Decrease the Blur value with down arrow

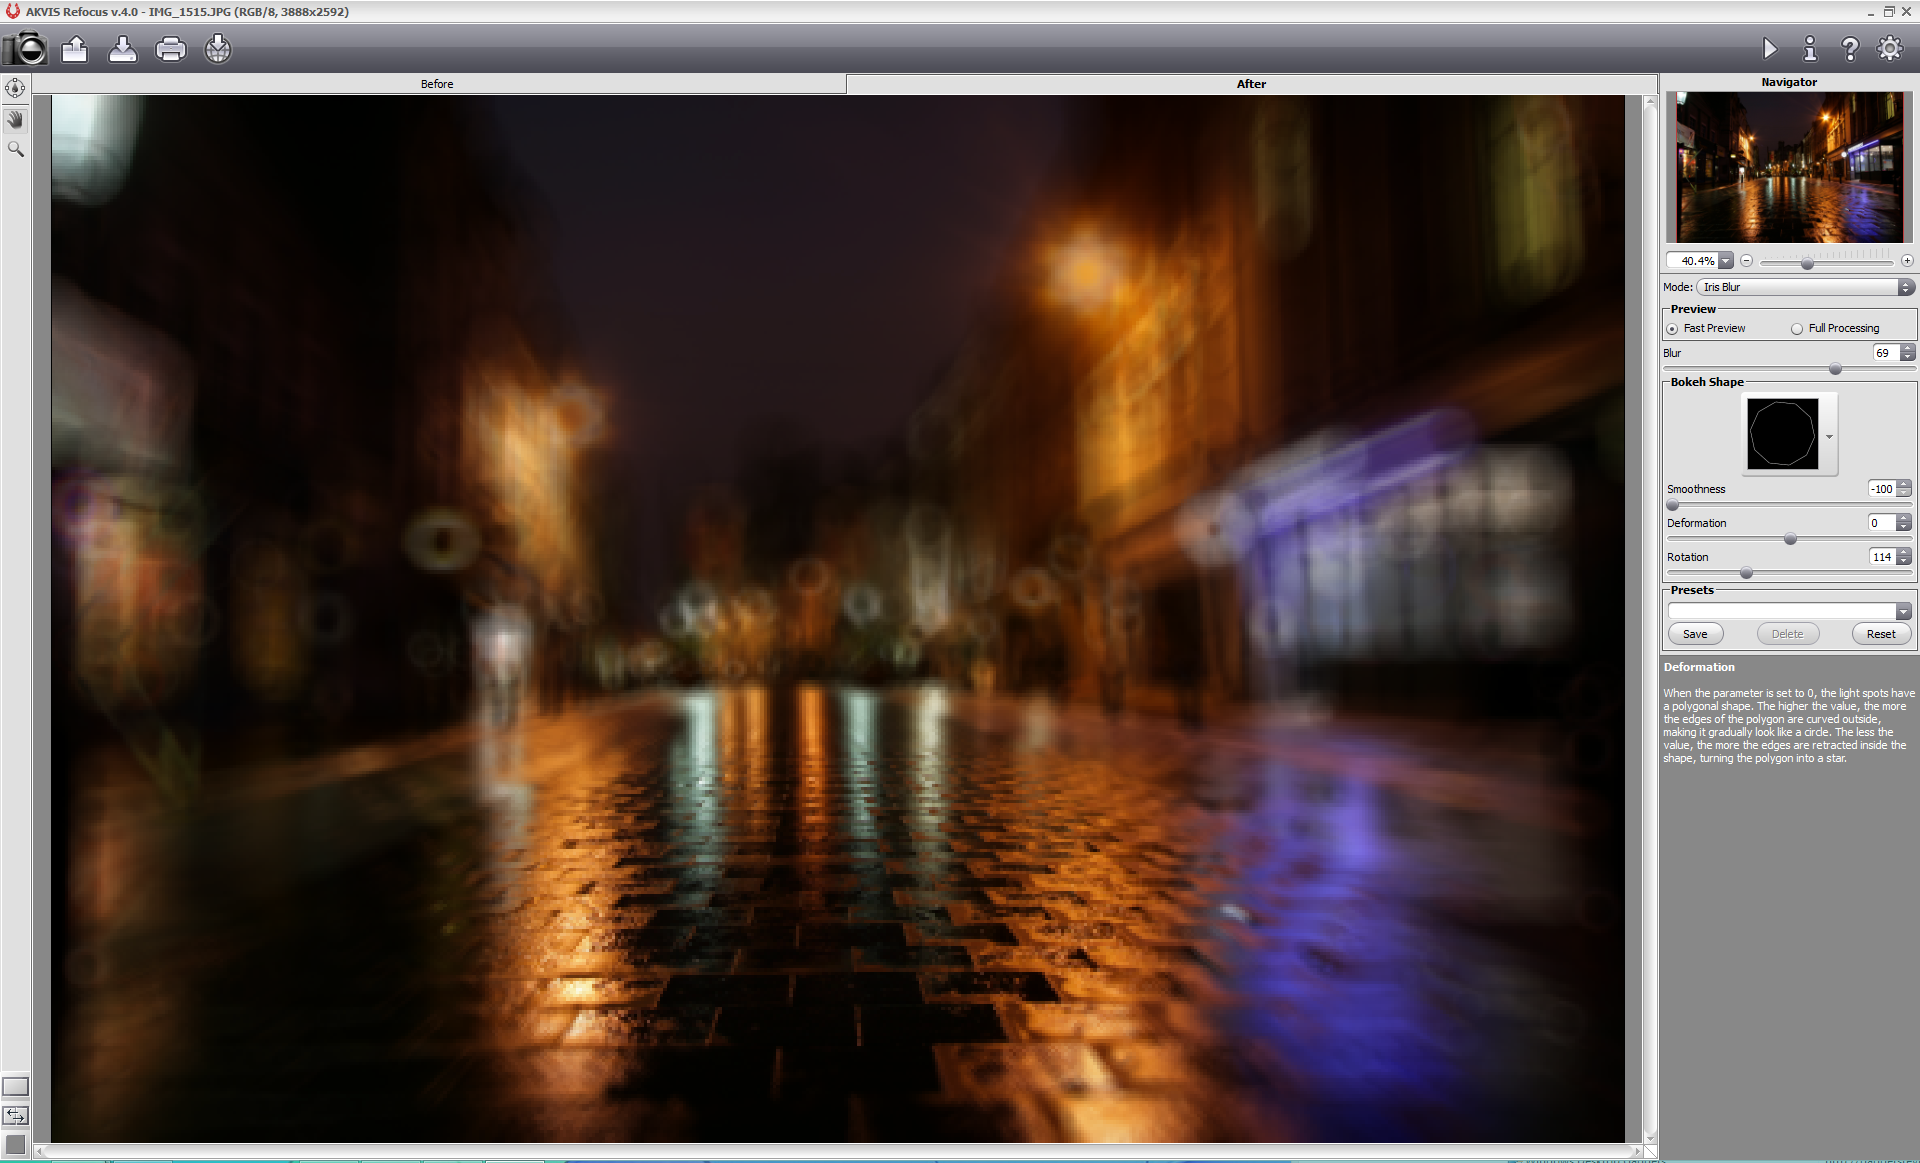coord(1908,357)
